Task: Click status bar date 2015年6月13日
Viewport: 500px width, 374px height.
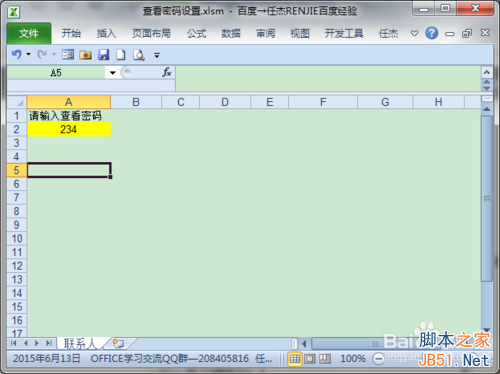Action: (47, 359)
